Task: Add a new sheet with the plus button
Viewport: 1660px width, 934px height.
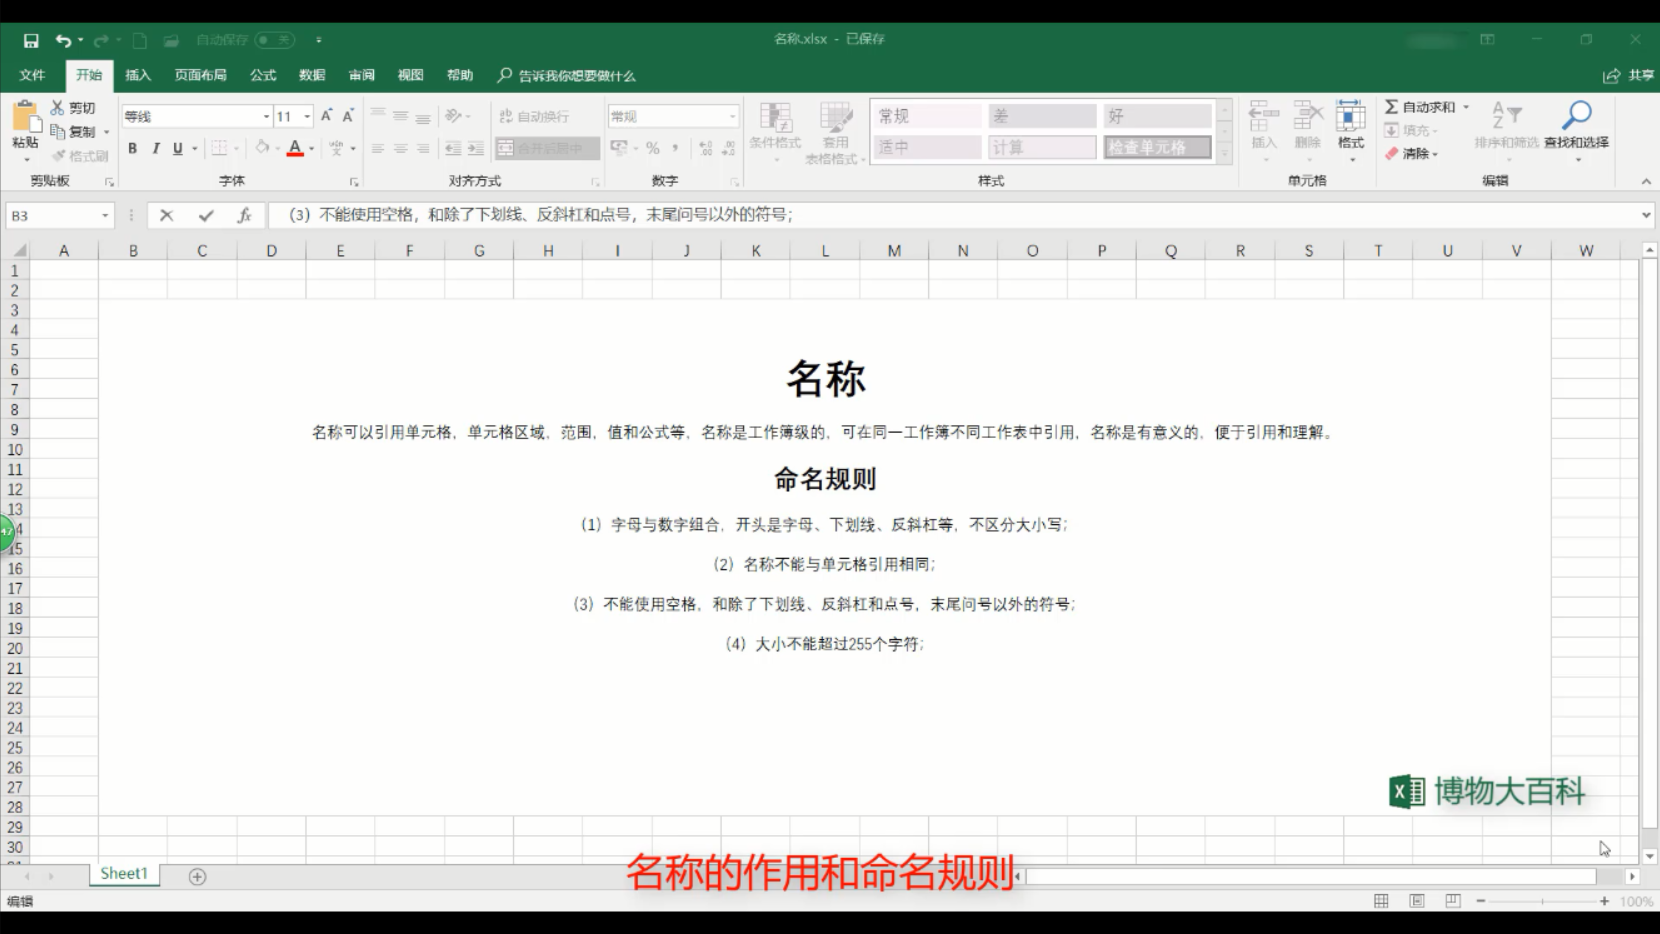Action: (197, 876)
